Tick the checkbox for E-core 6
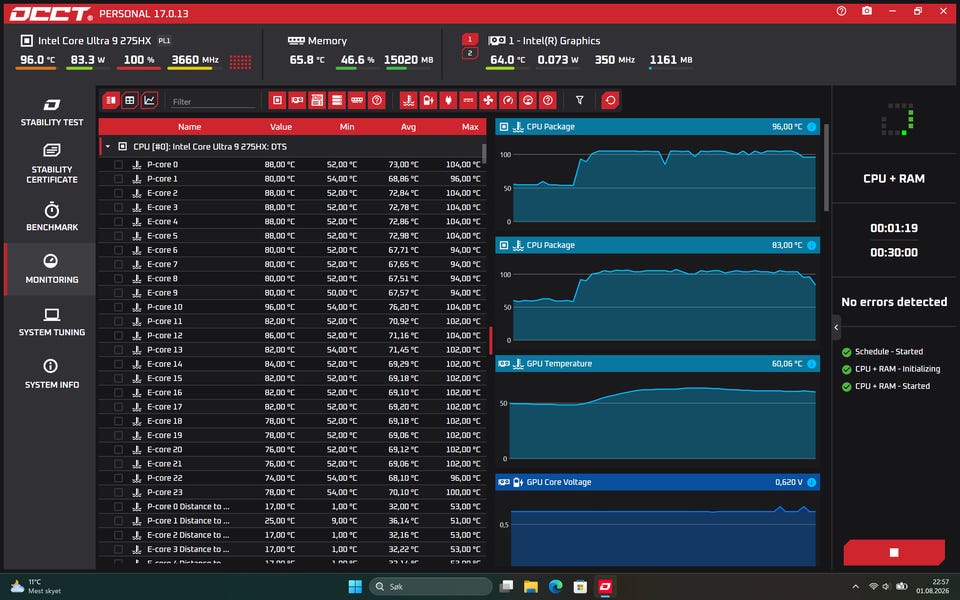The width and height of the screenshot is (960, 600). tap(119, 250)
